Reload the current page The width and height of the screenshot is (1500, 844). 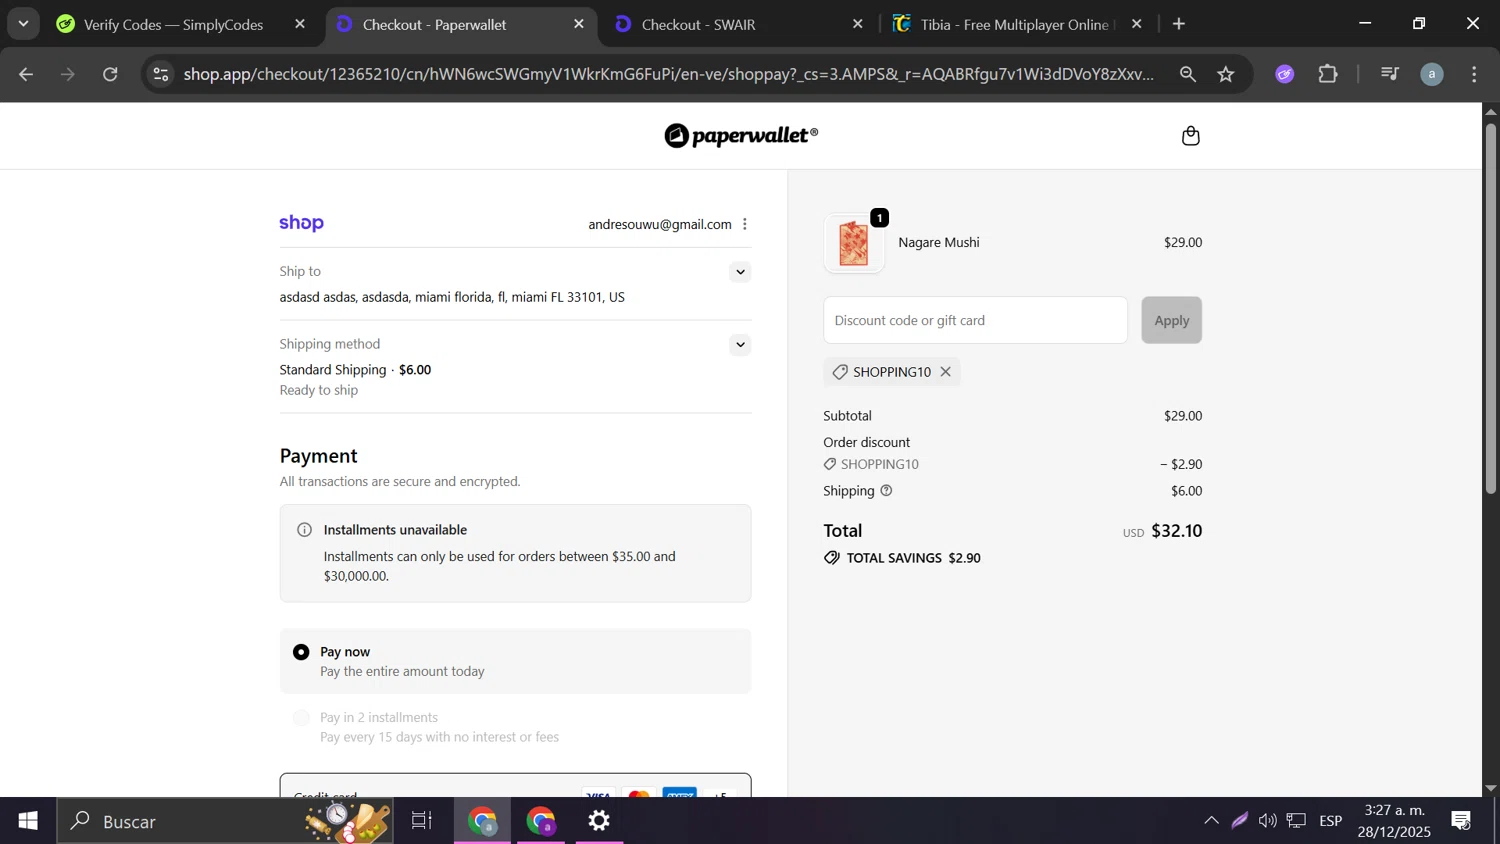click(110, 74)
